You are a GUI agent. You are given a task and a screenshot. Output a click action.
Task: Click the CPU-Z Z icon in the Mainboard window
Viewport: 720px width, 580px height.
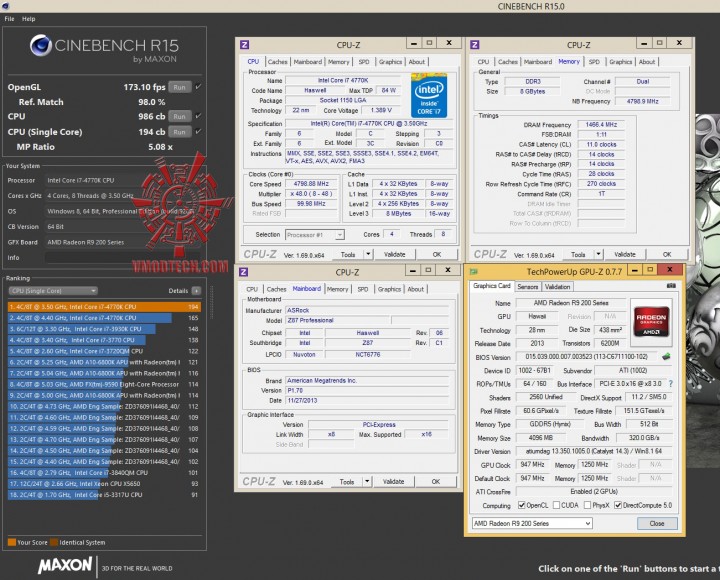click(x=243, y=272)
